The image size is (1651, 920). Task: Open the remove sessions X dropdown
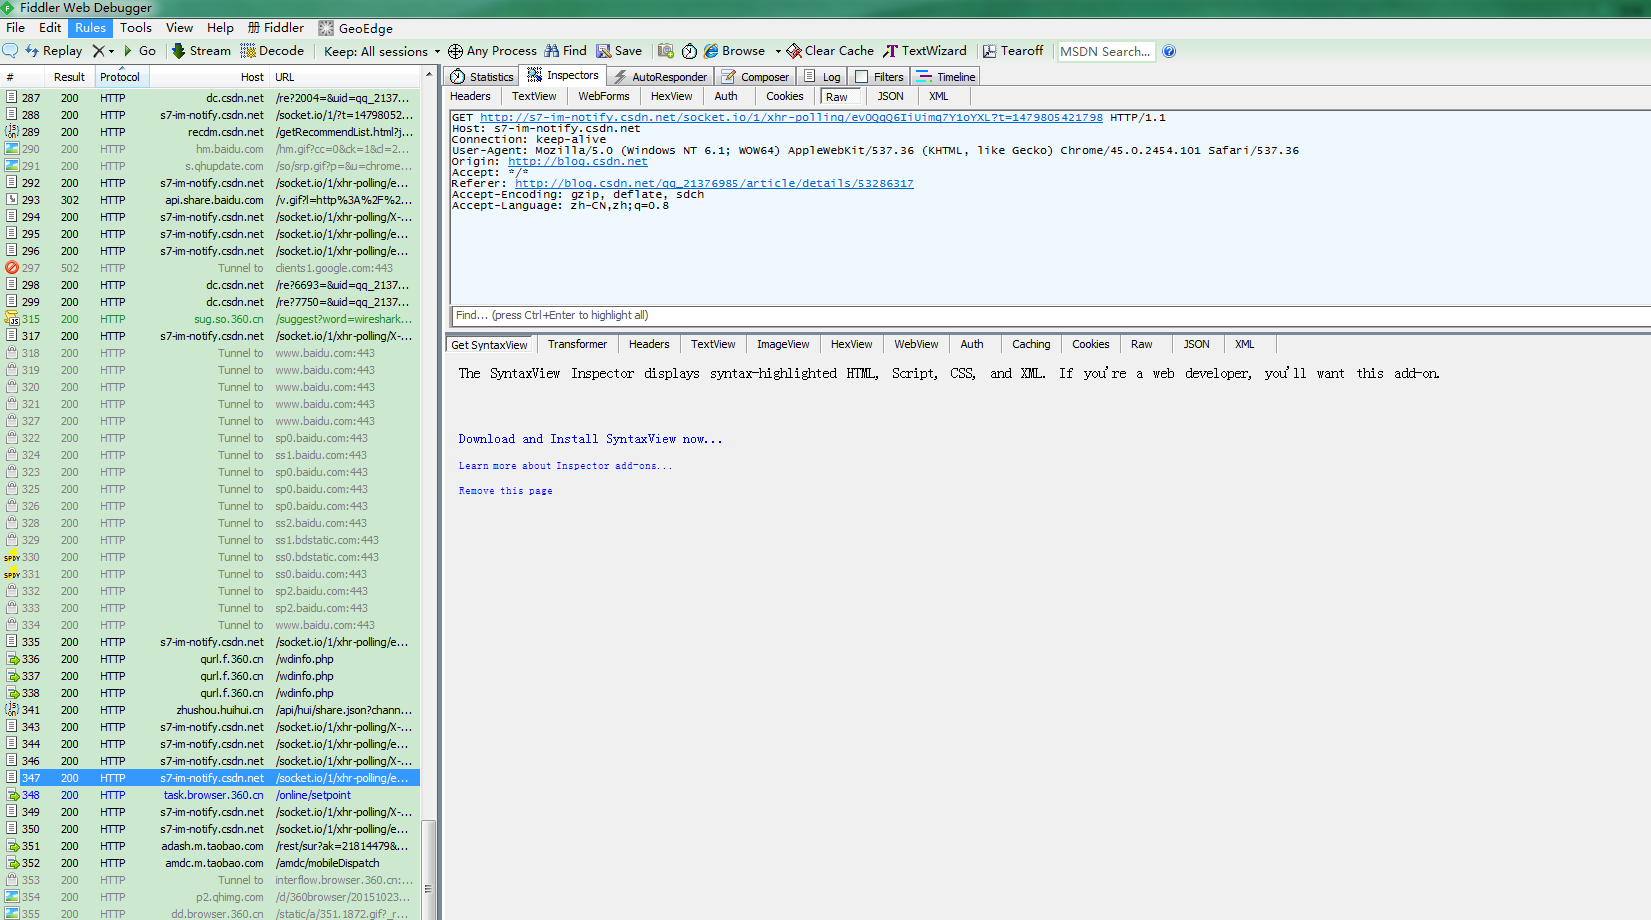pyautogui.click(x=110, y=50)
